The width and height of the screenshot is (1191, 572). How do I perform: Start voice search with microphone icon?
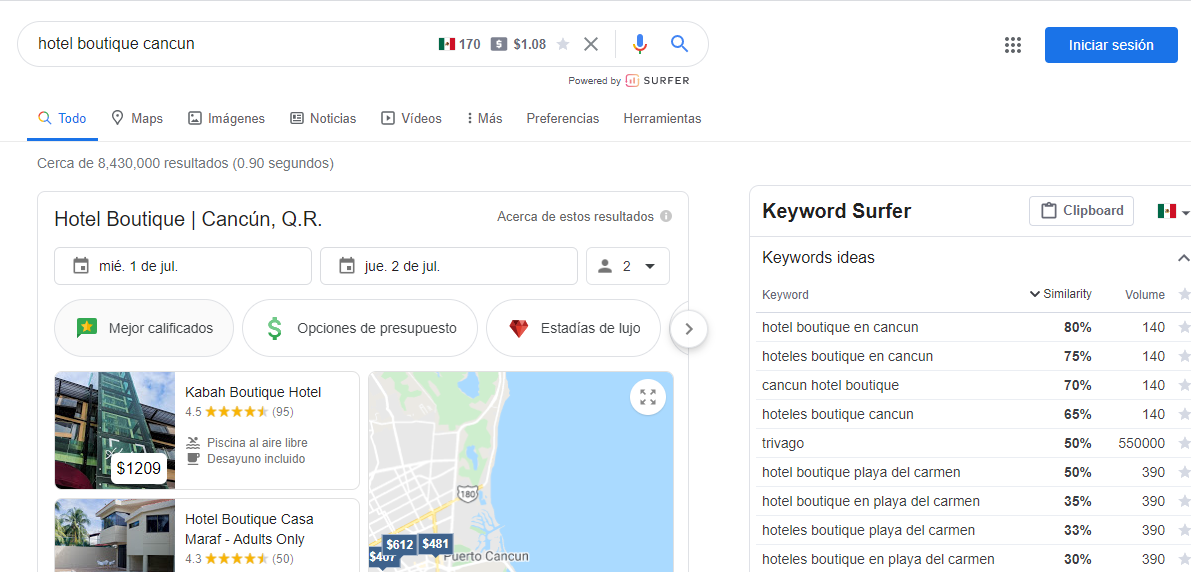[x=640, y=44]
